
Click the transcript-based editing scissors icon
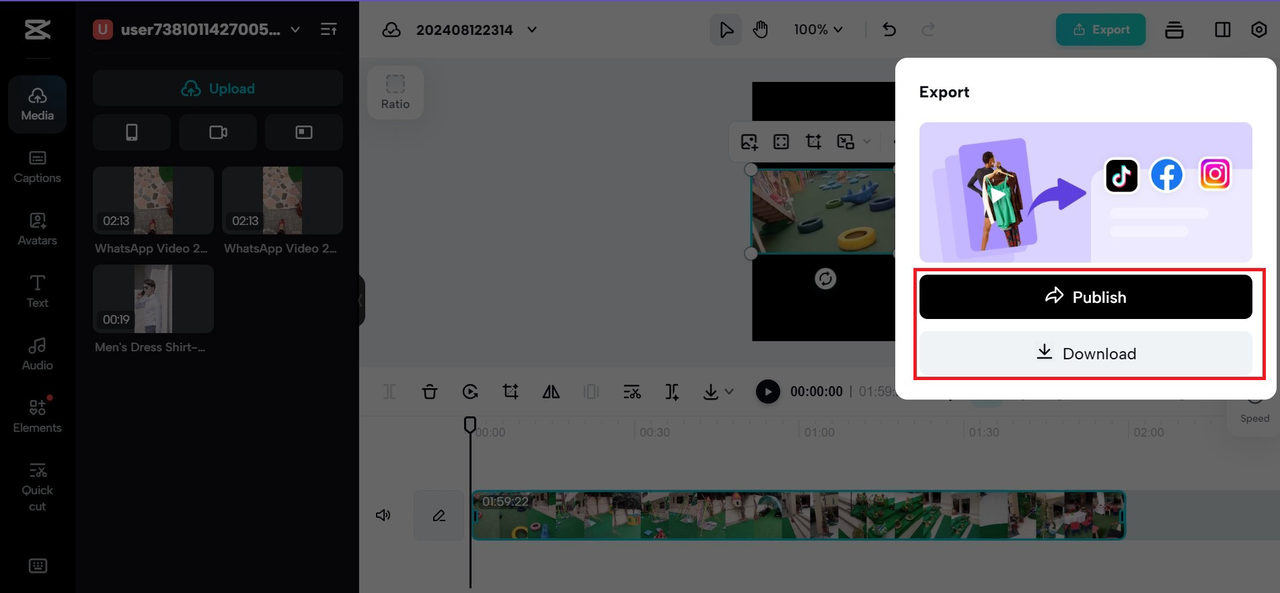(x=632, y=392)
